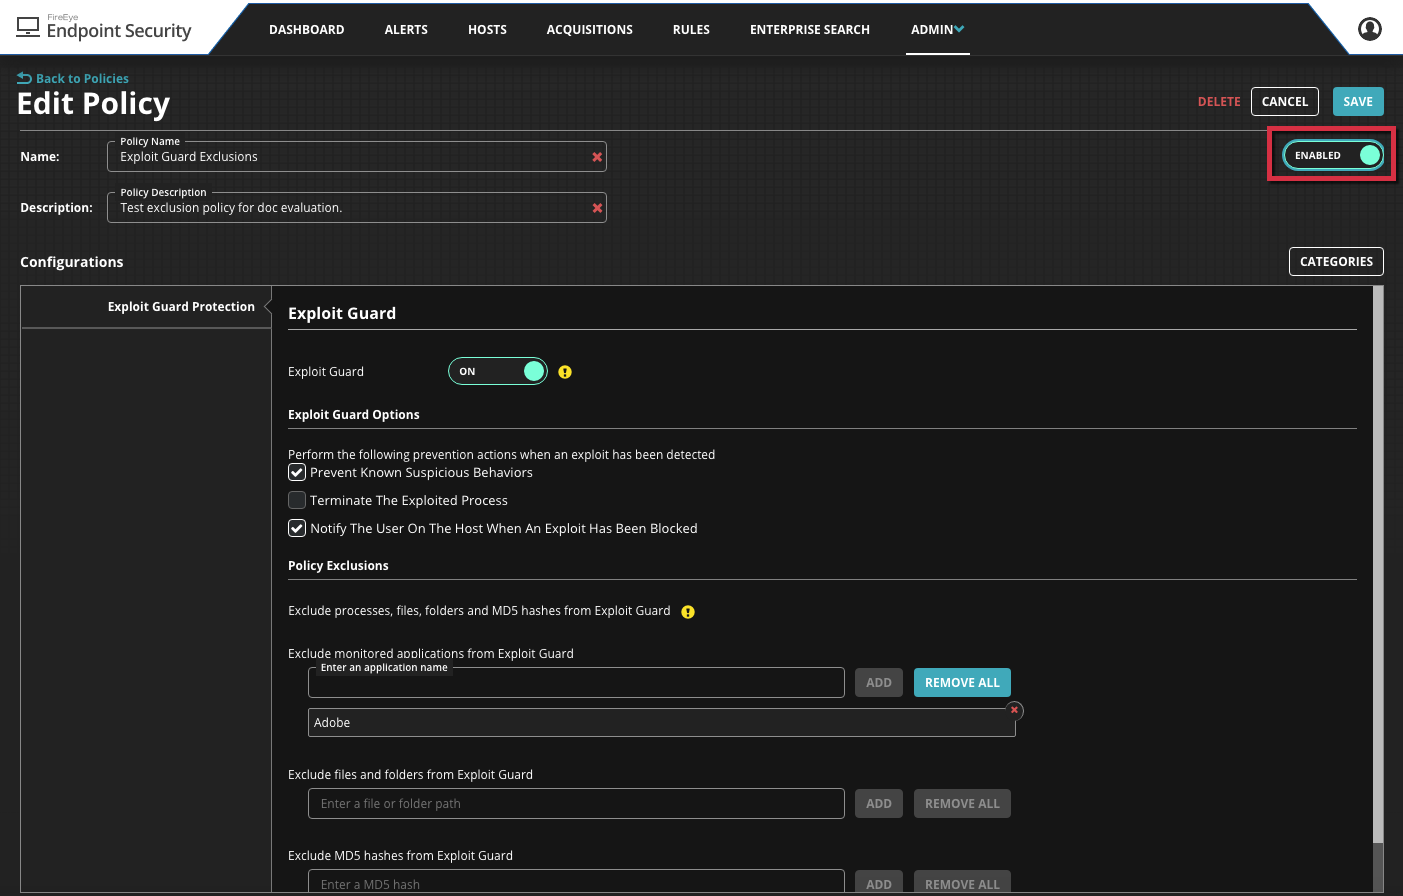
Task: Clear the Policy Name field with red X
Action: point(597,157)
